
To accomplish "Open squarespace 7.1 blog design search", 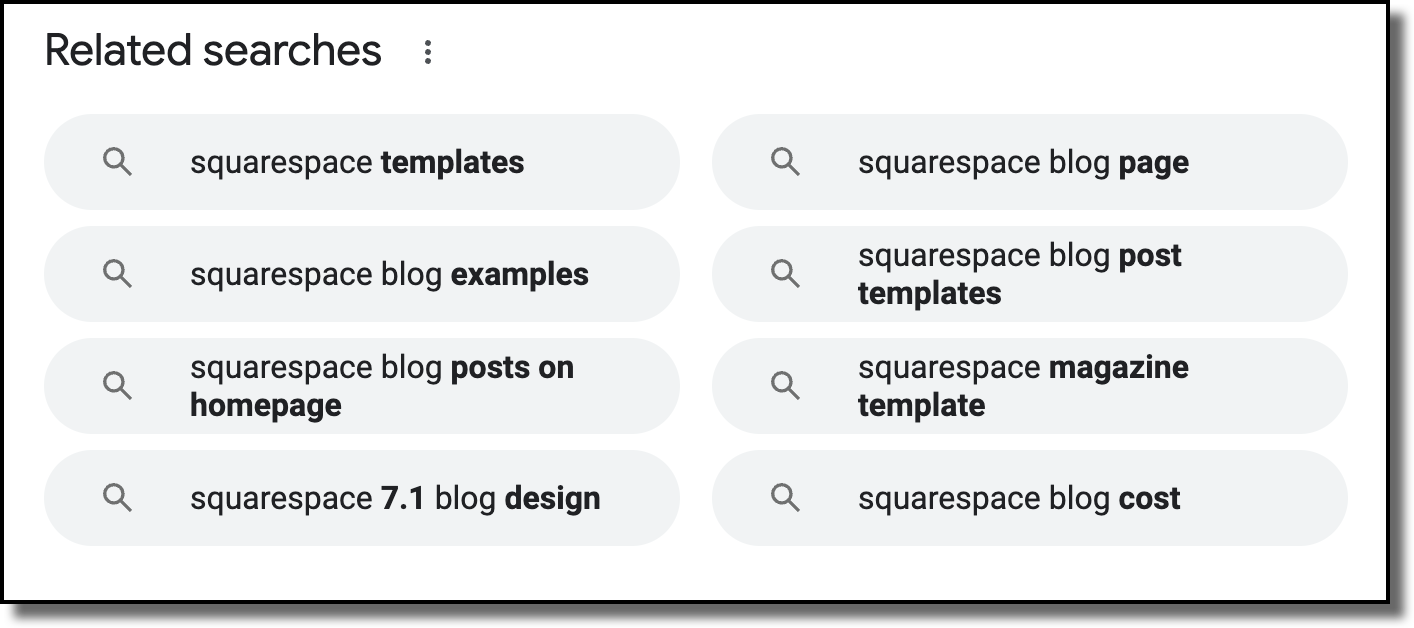I will [362, 498].
